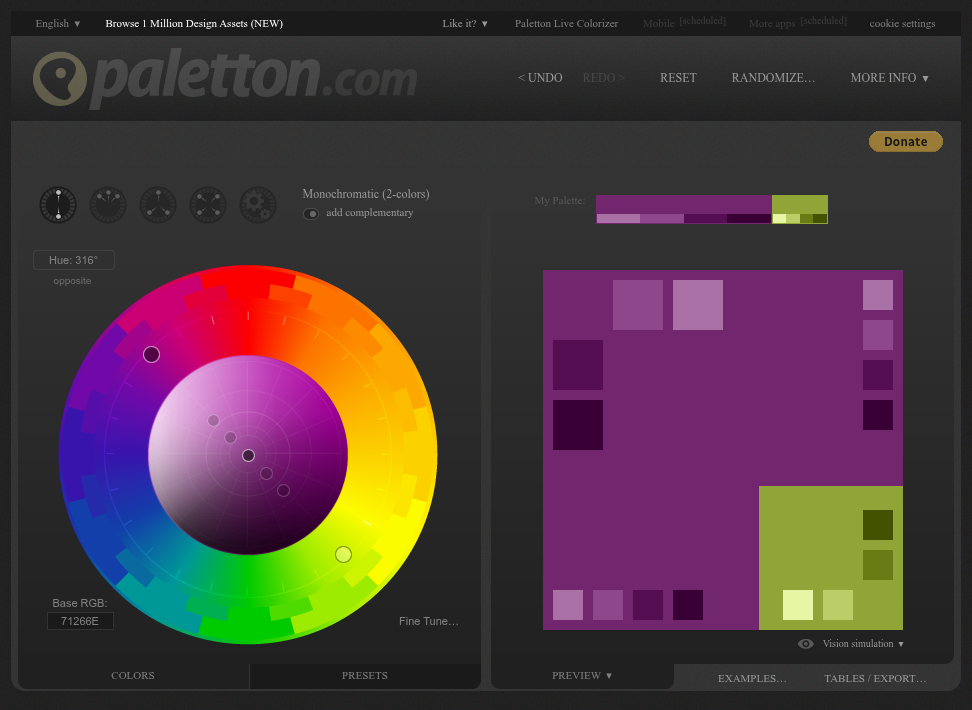Viewport: 972px width, 710px height.
Task: Select the Monochromatic color scheme icon
Action: (x=58, y=205)
